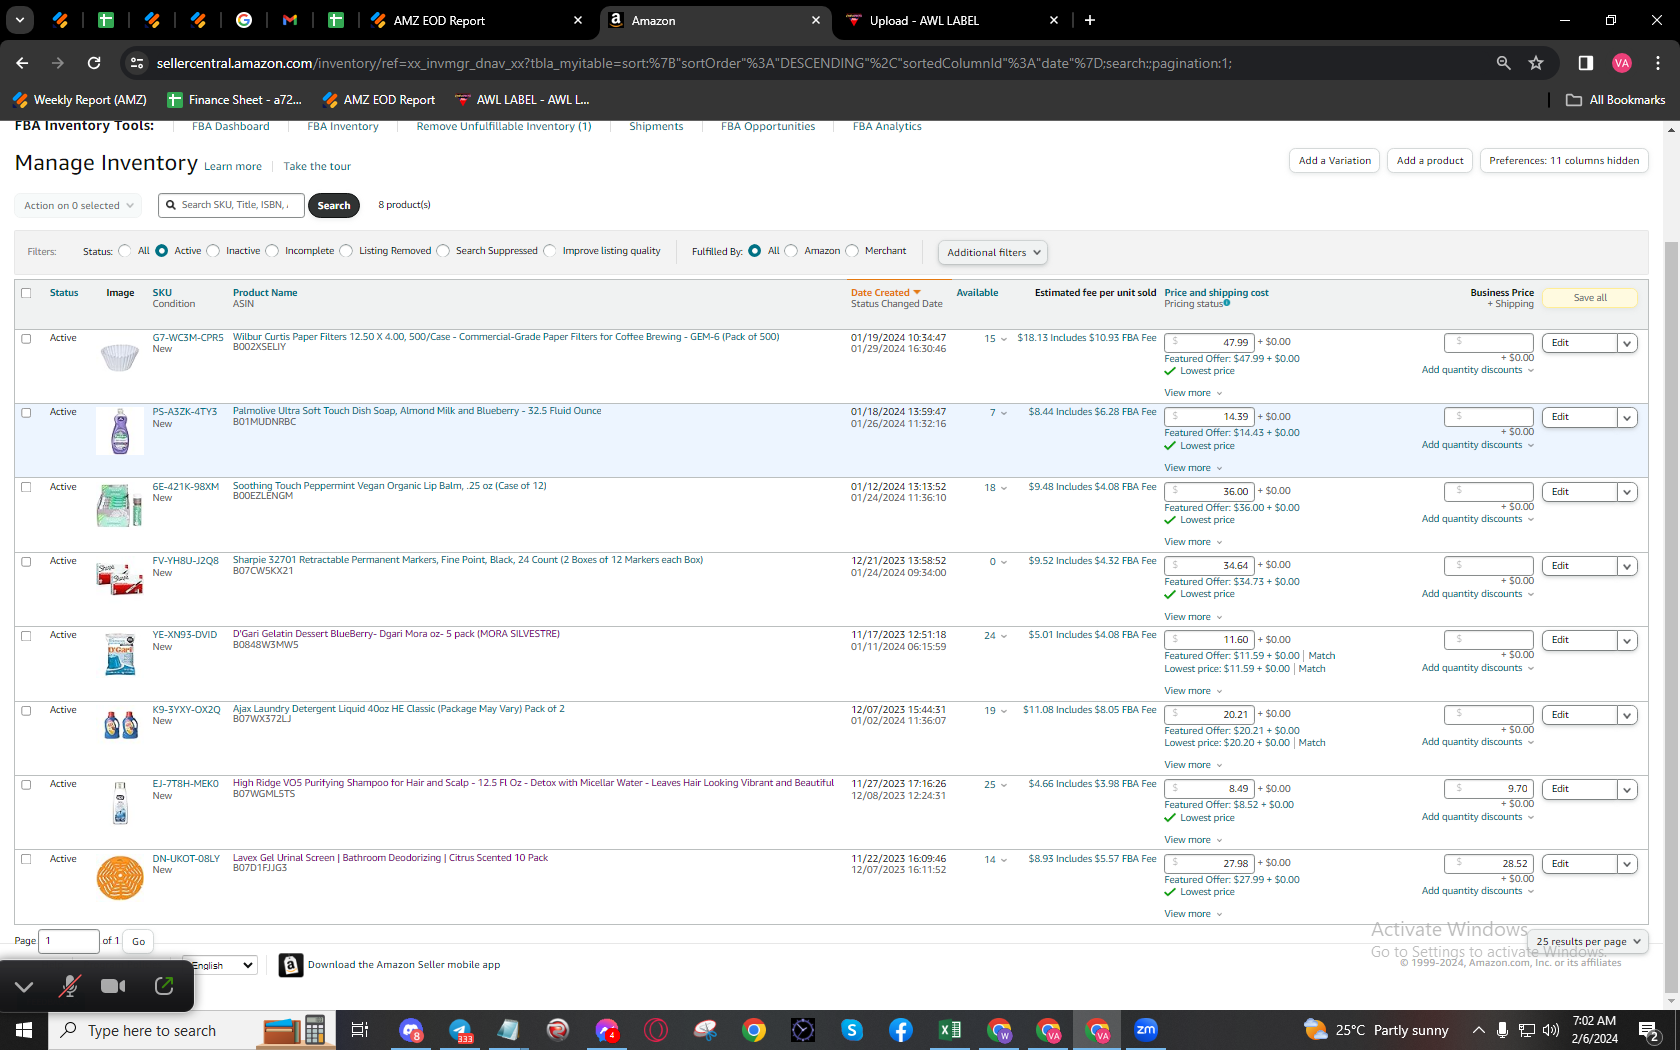1680x1050 pixels.
Task: Open Facebook from the taskbar
Action: (901, 1030)
